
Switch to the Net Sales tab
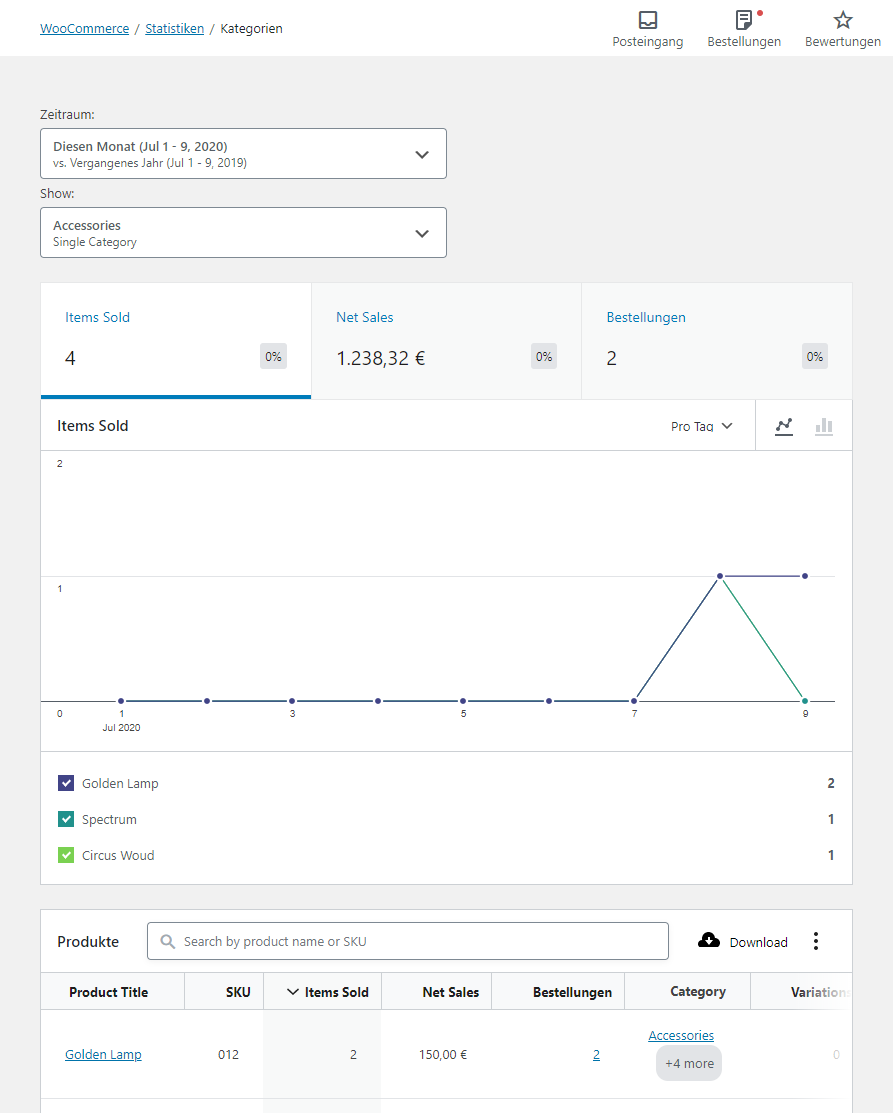click(x=445, y=340)
